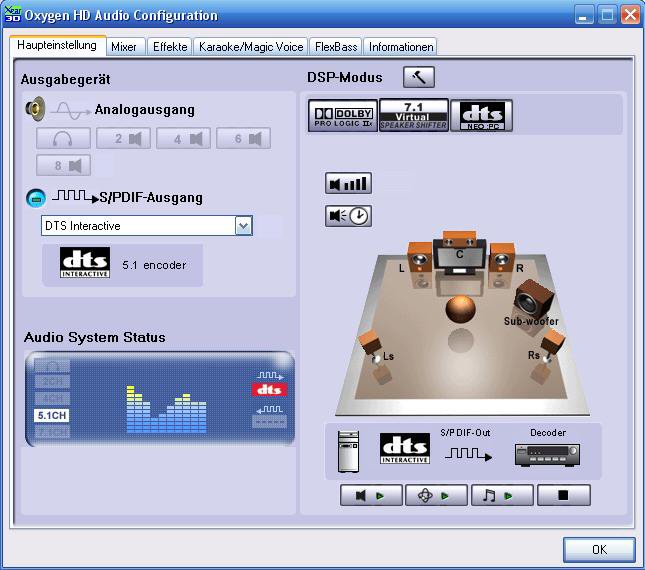Click the left front speaker L
This screenshot has height=570, width=645.
coord(420,258)
